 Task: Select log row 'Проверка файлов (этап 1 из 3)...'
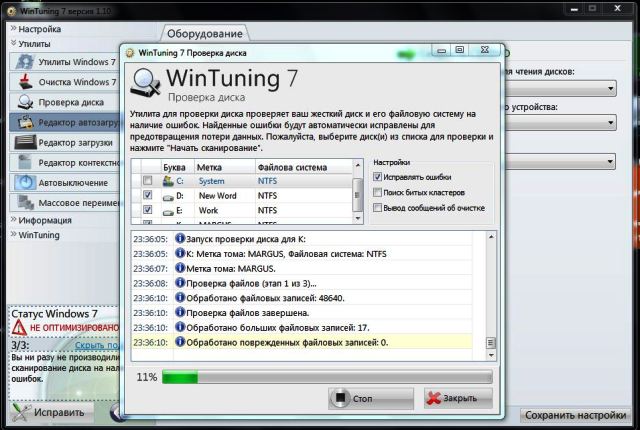pyautogui.click(x=302, y=283)
